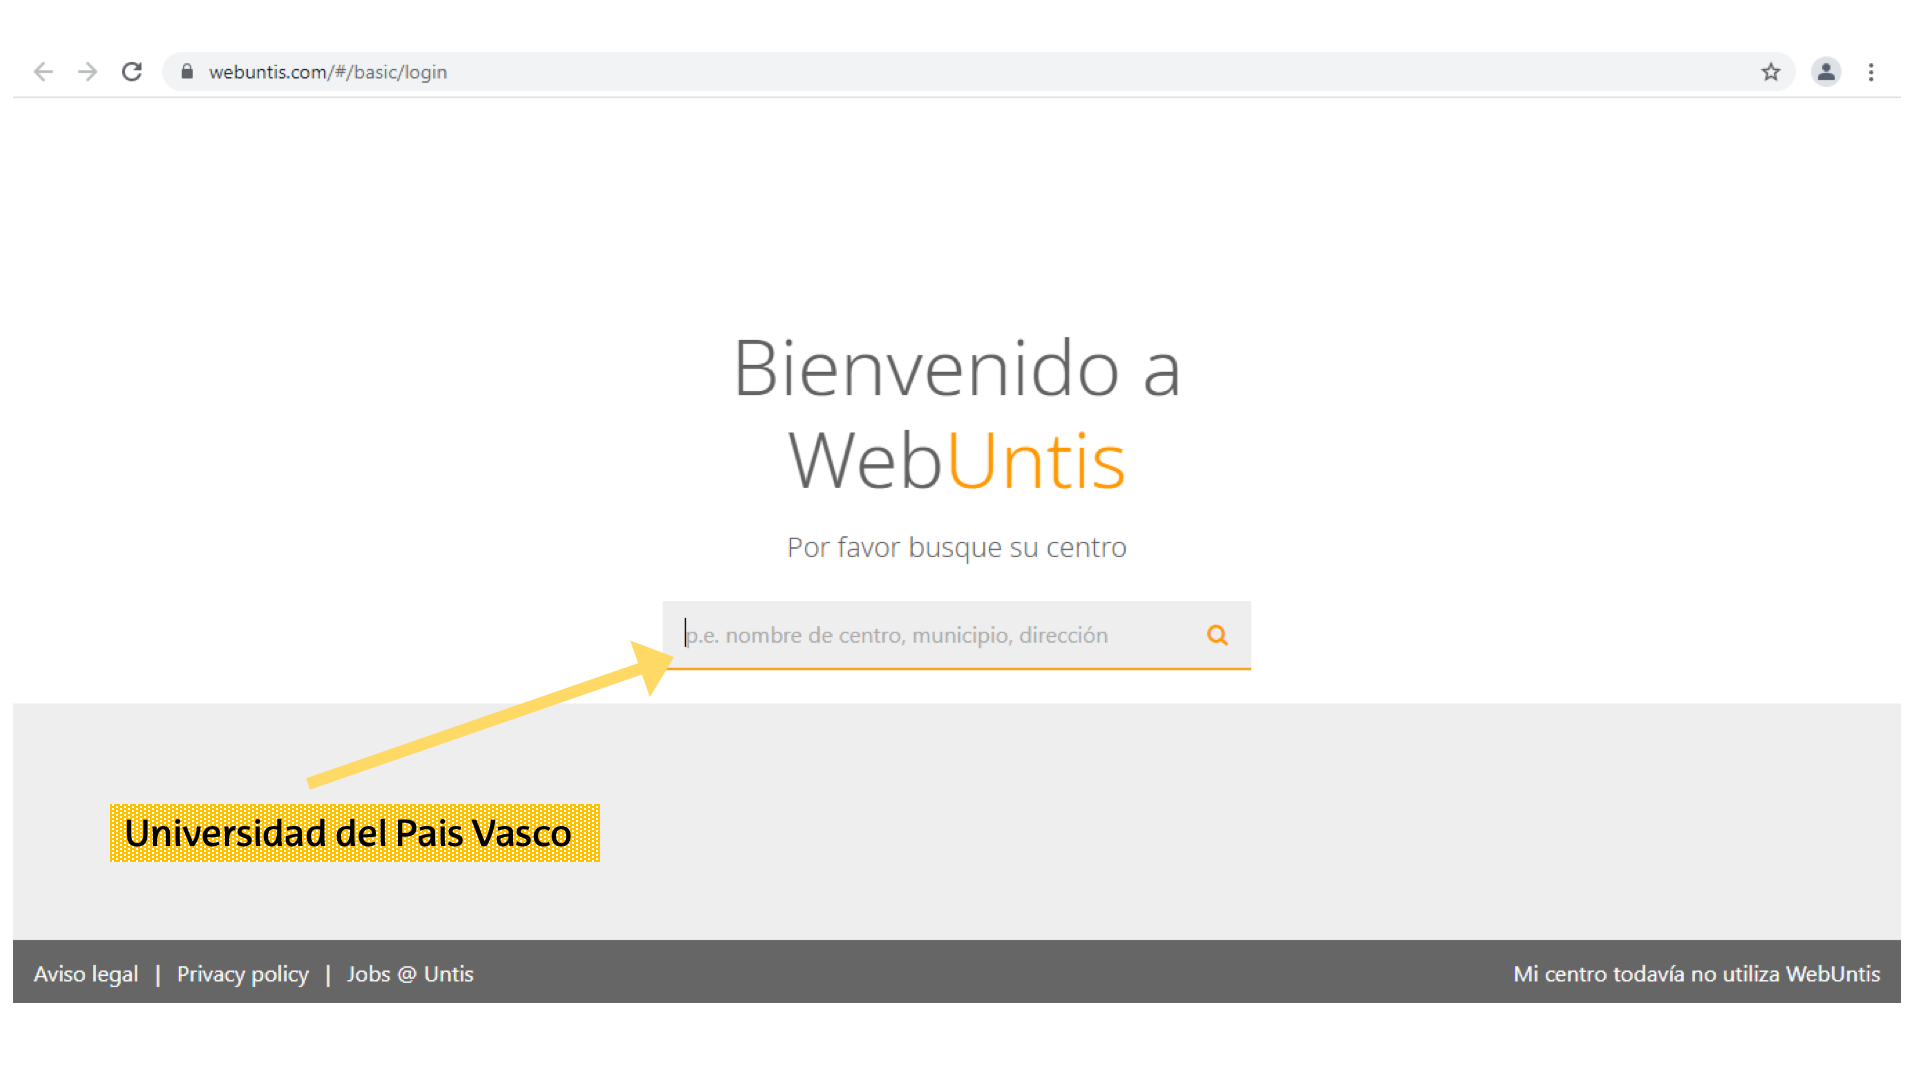Open the Jobs @ Untis link
The width and height of the screenshot is (1920, 1080).
pyautogui.click(x=410, y=974)
